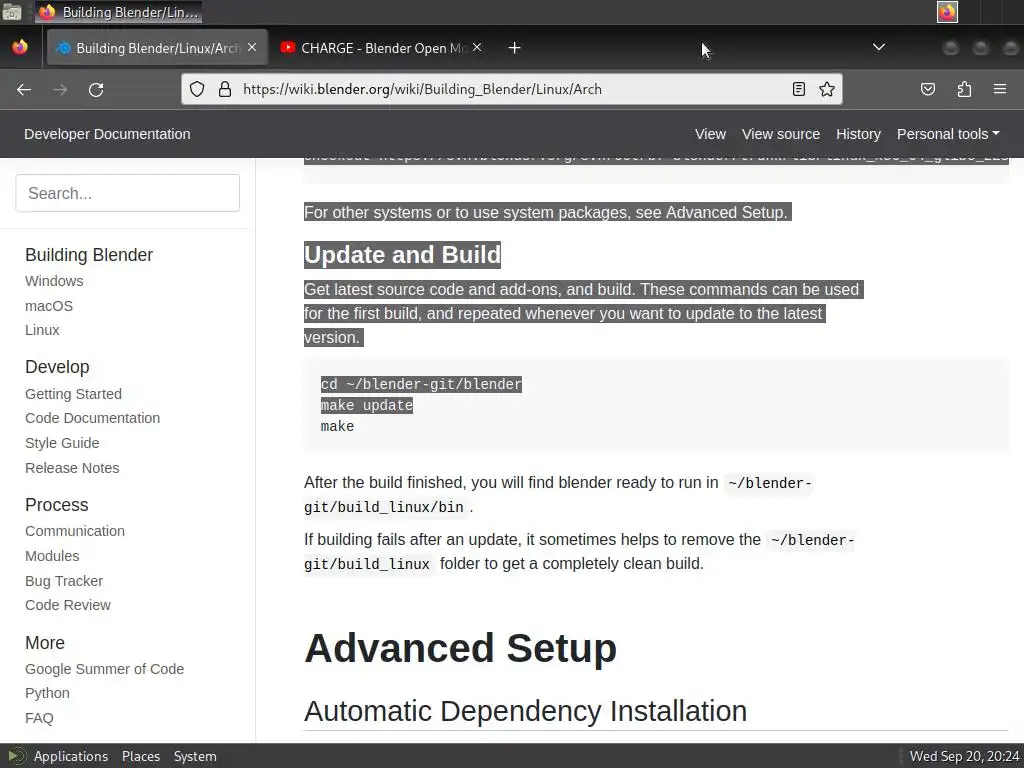Reload the current page
Image resolution: width=1024 pixels, height=768 pixels.
pyautogui.click(x=96, y=89)
